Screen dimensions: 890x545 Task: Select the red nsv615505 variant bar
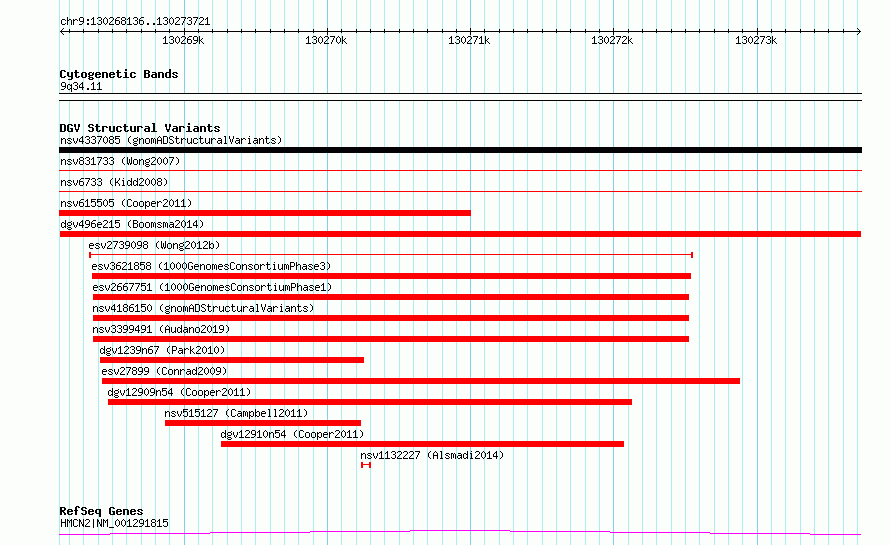tap(265, 213)
